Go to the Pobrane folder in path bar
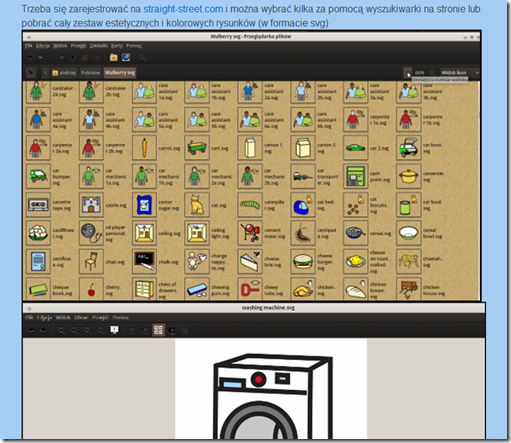Viewport: 511px width, 443px height. pos(90,73)
